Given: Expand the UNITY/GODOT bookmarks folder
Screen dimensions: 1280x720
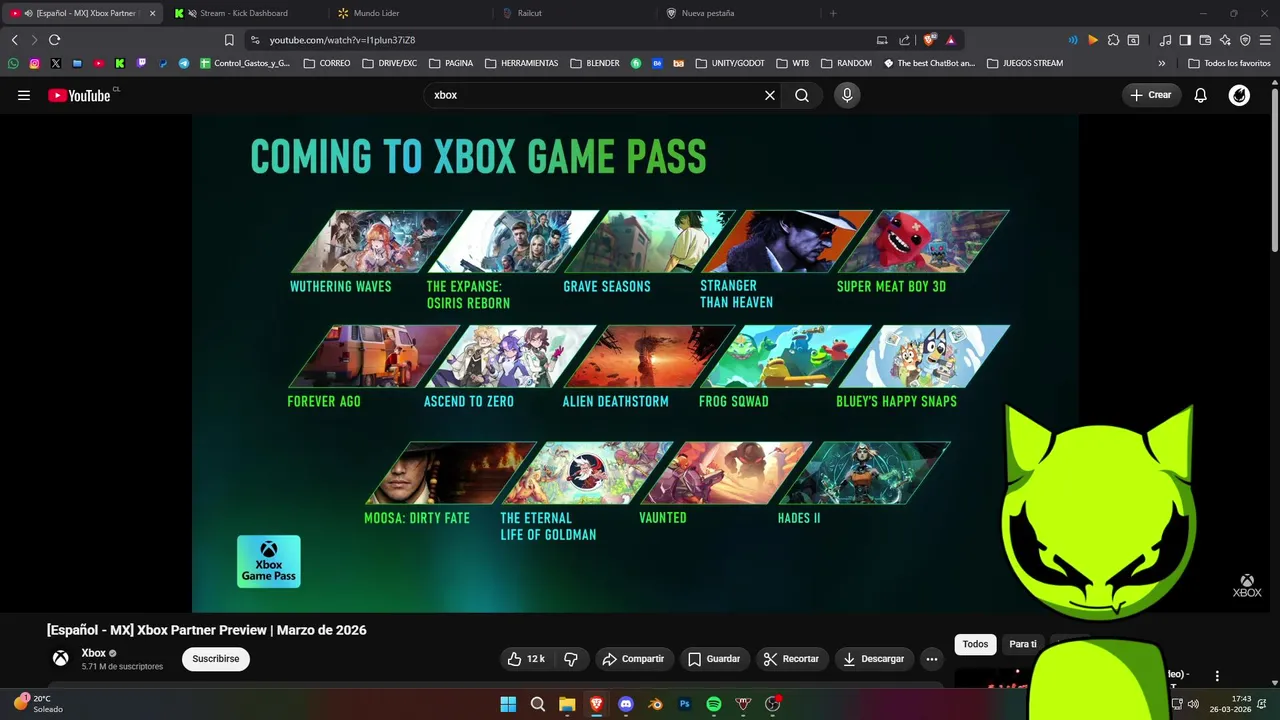Looking at the screenshot, I should pos(729,63).
